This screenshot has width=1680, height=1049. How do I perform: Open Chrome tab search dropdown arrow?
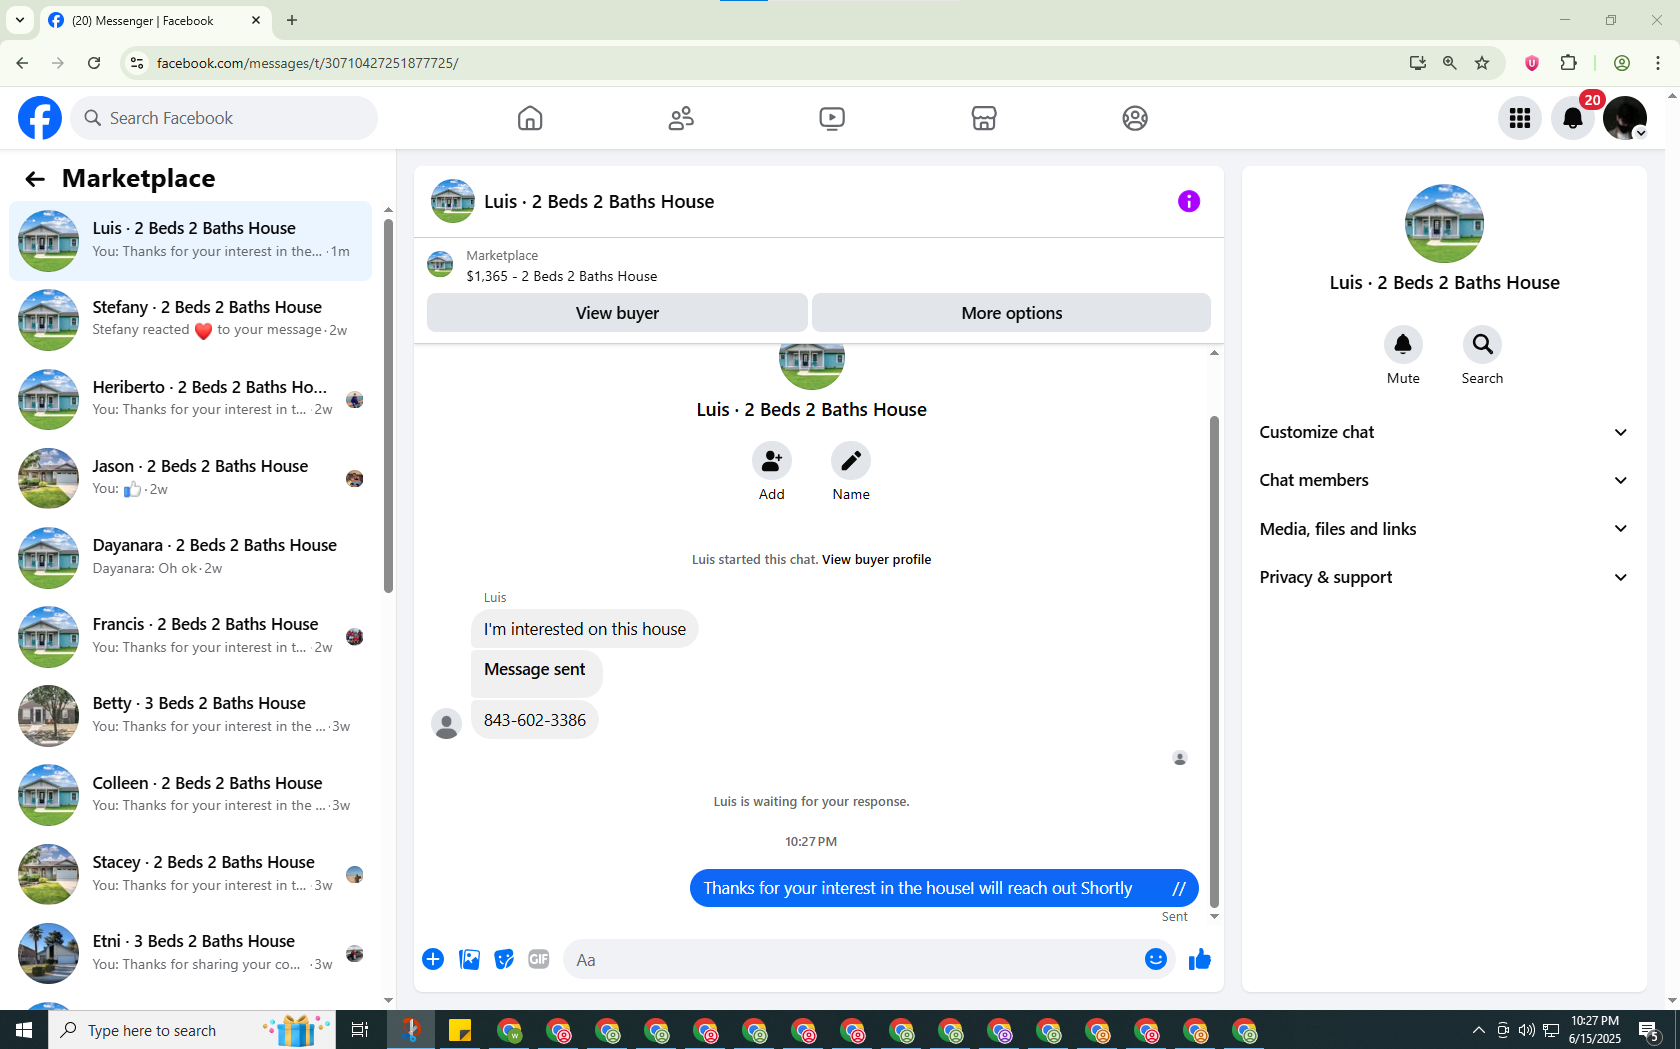tap(19, 20)
